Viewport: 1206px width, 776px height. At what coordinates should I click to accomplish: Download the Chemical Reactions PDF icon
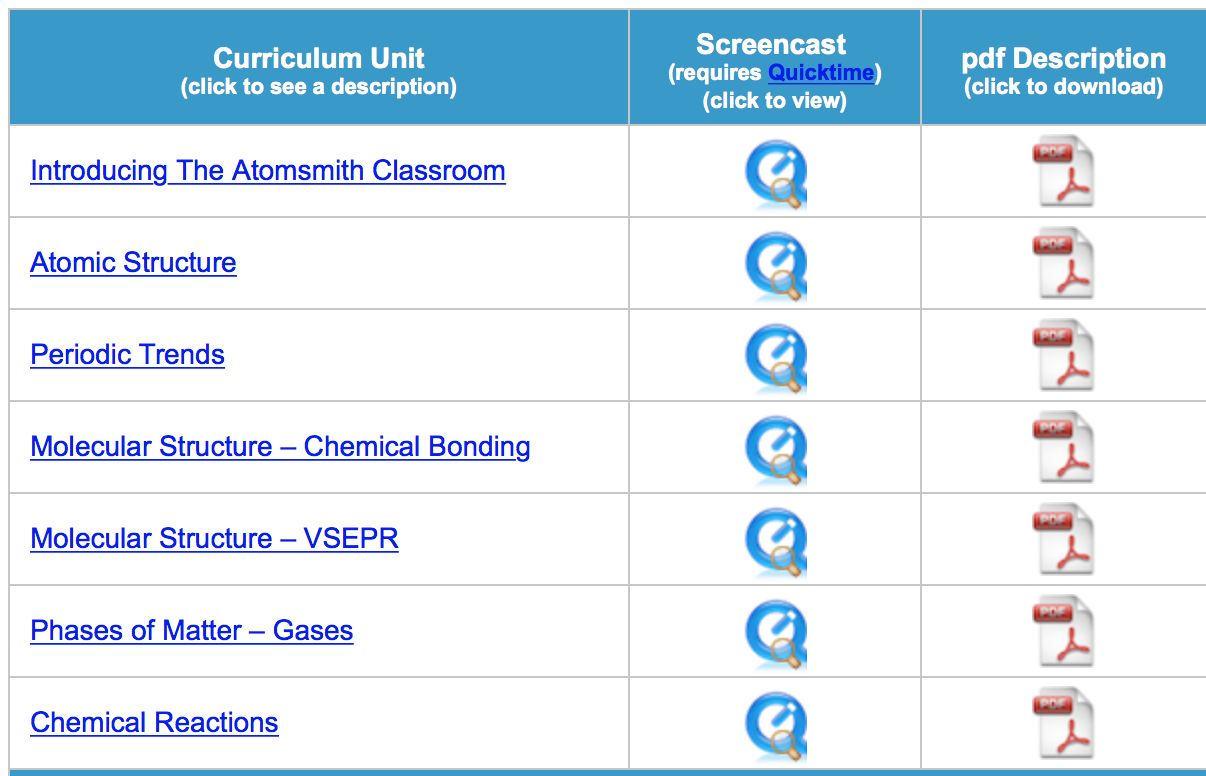(1063, 726)
